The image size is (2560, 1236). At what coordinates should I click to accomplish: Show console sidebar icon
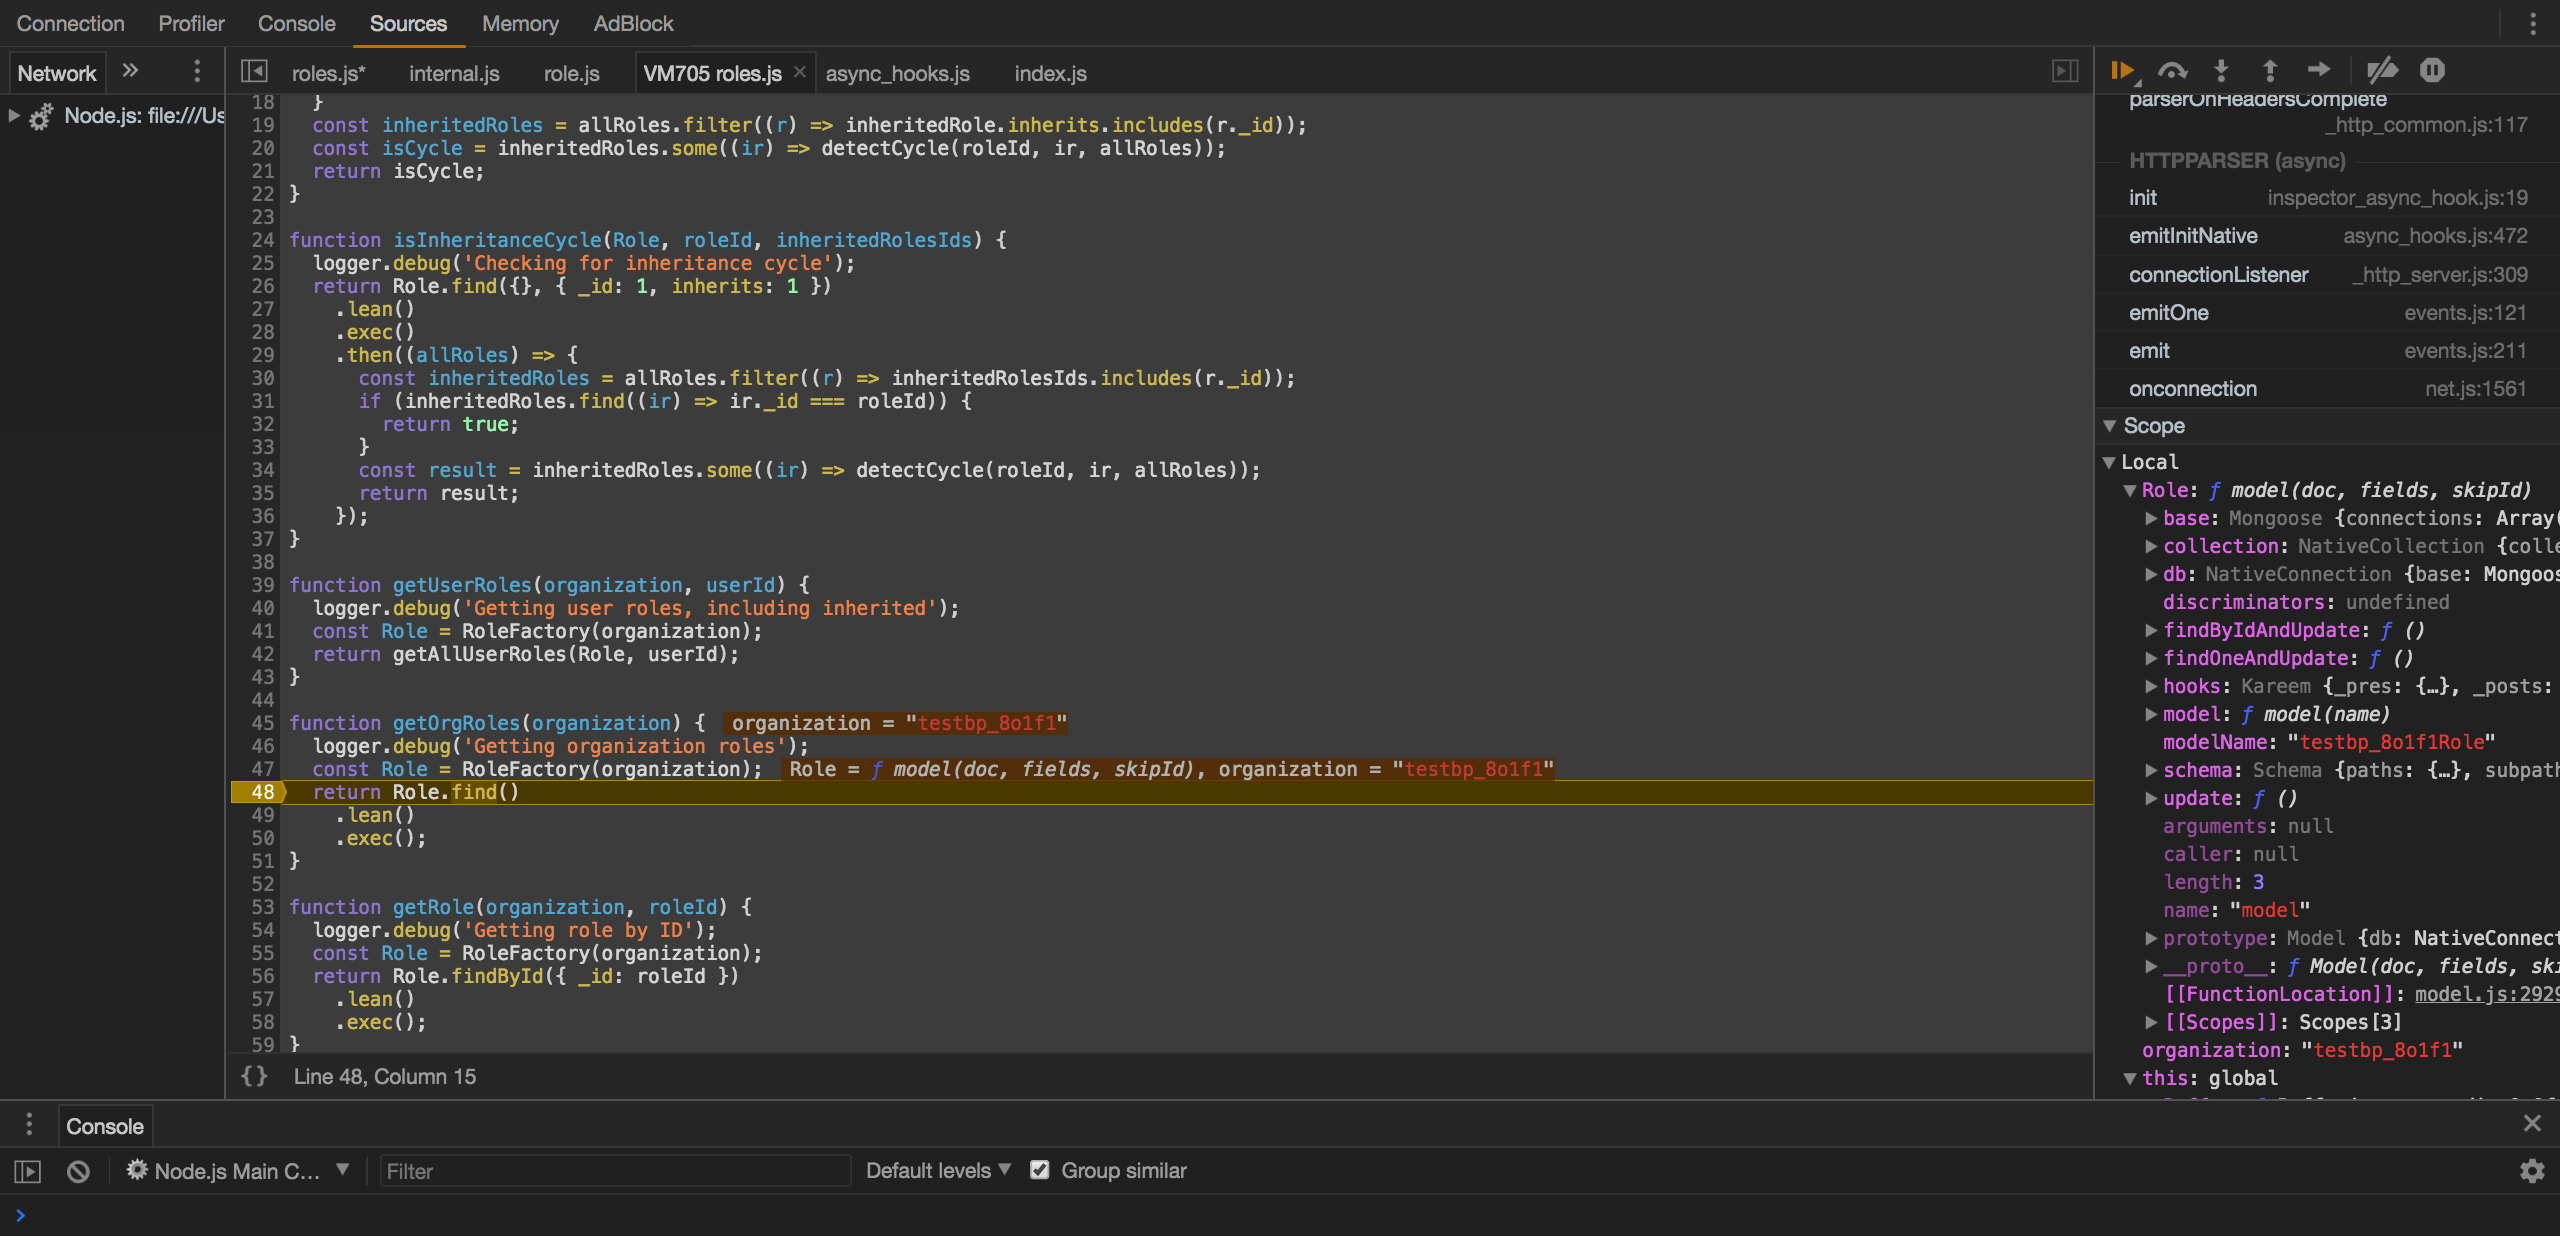27,1171
